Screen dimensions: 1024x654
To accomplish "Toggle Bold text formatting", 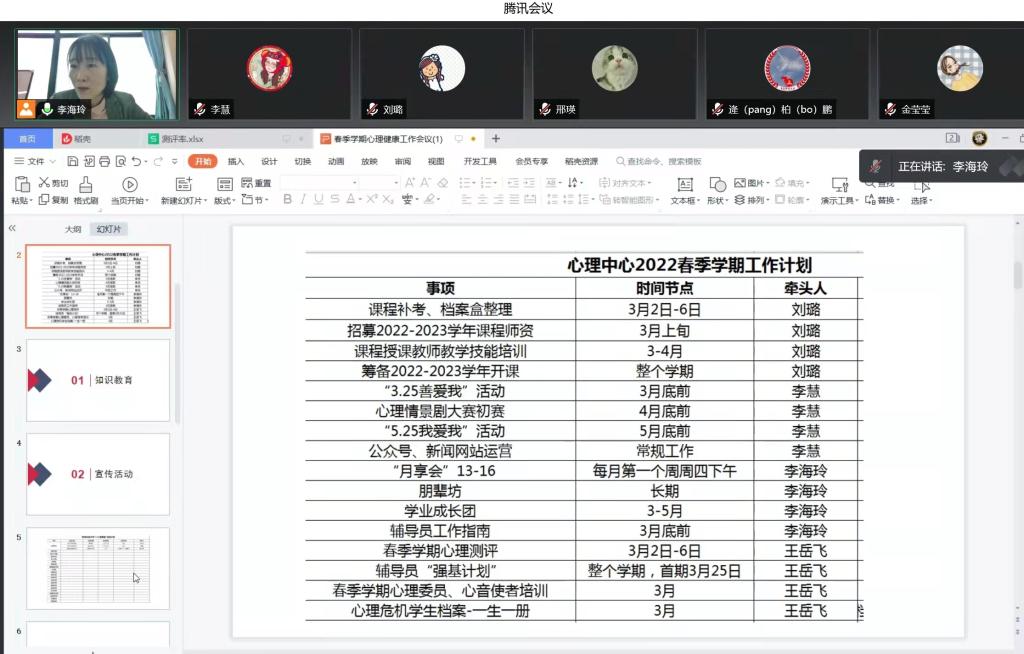I will (x=287, y=199).
